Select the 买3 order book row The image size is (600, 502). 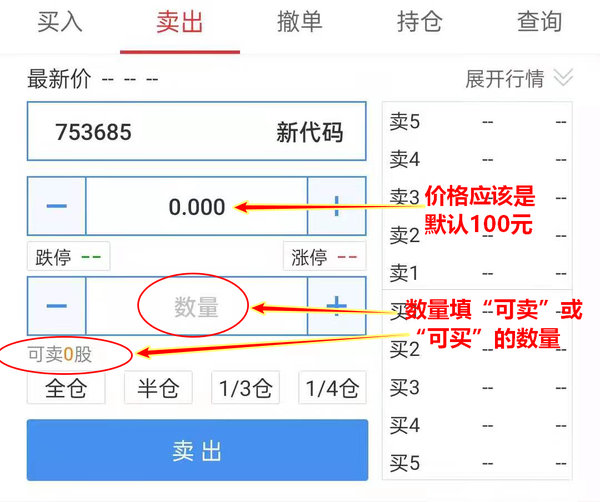tap(477, 388)
